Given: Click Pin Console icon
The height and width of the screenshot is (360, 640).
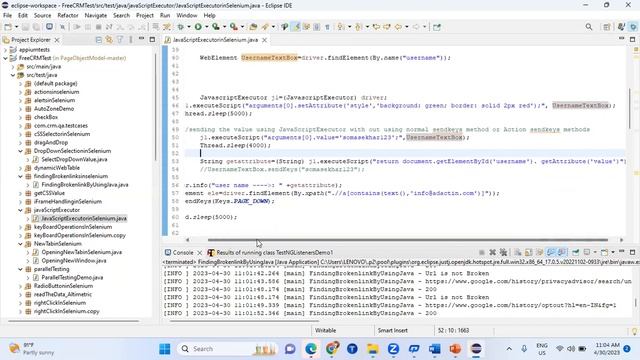Looking at the screenshot, I should point(576,252).
